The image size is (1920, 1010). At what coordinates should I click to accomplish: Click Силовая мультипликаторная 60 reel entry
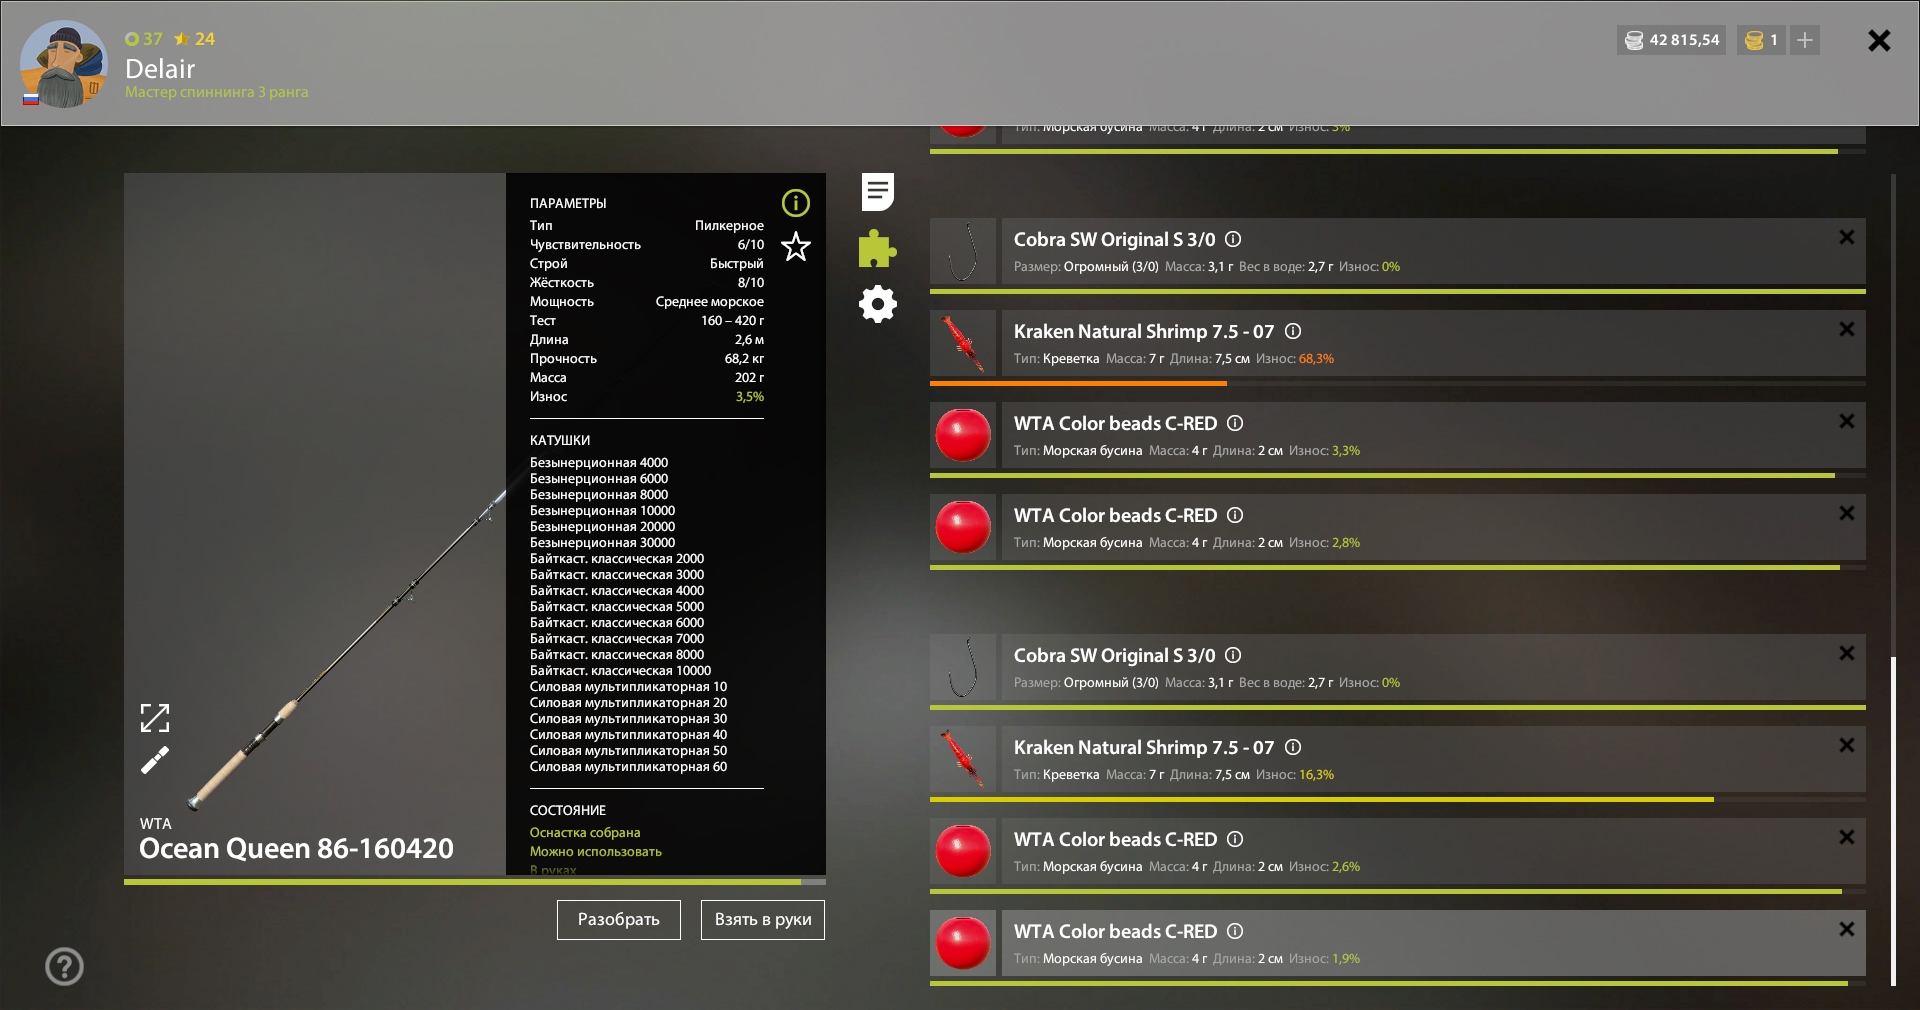click(628, 767)
